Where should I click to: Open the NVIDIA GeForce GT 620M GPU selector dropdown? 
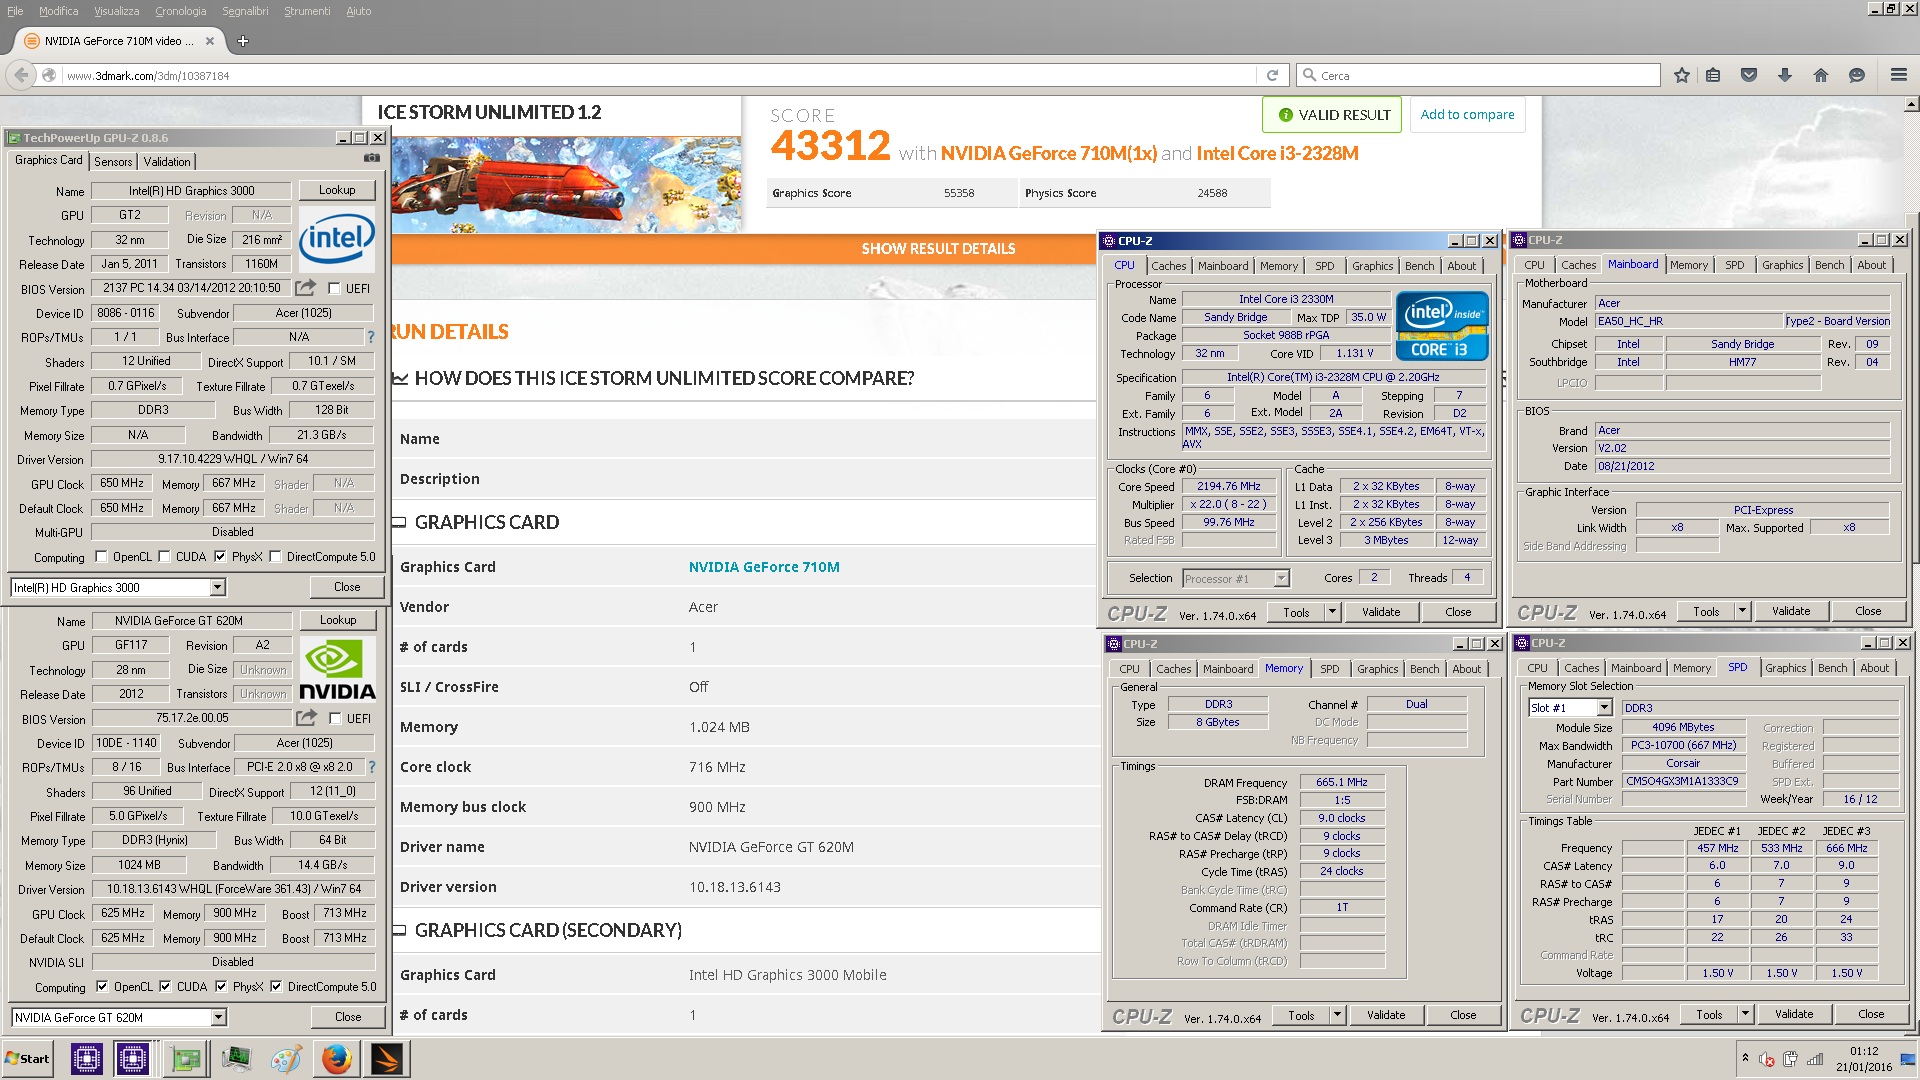218,1018
